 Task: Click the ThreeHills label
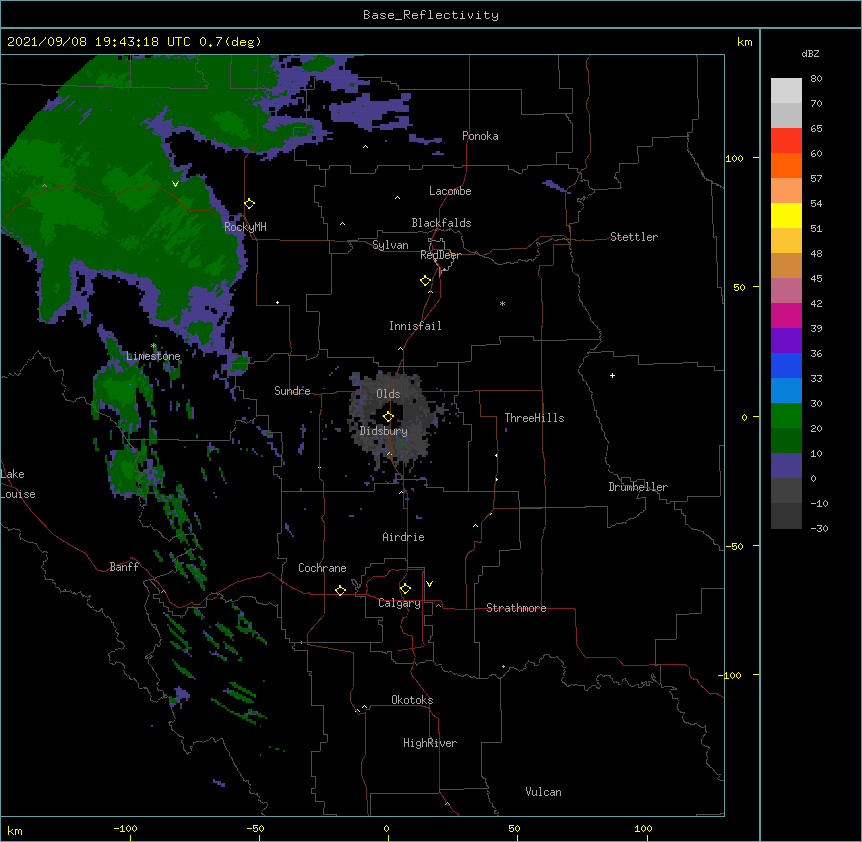pyautogui.click(x=534, y=418)
